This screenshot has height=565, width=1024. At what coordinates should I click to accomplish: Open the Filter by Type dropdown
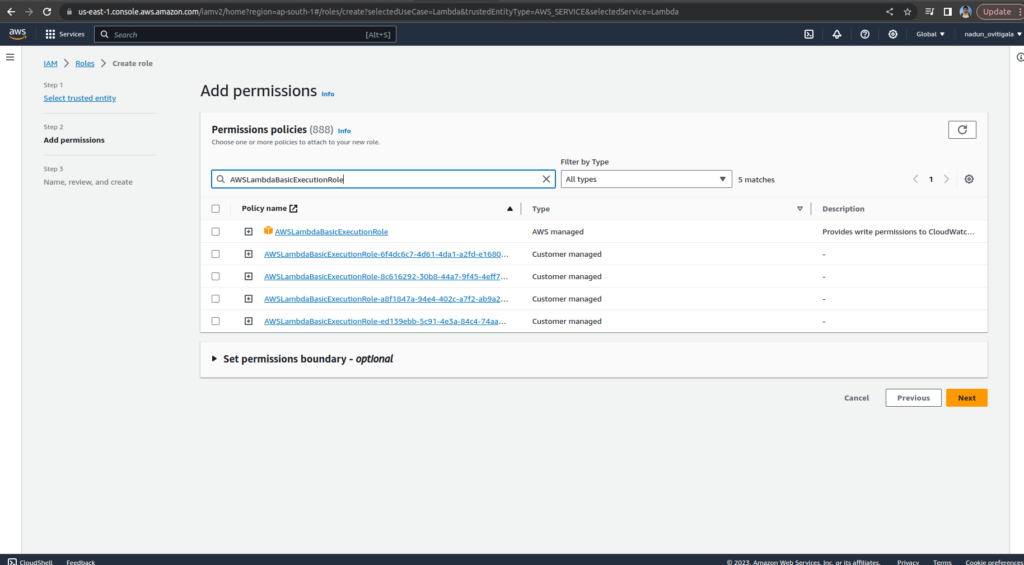tap(646, 179)
